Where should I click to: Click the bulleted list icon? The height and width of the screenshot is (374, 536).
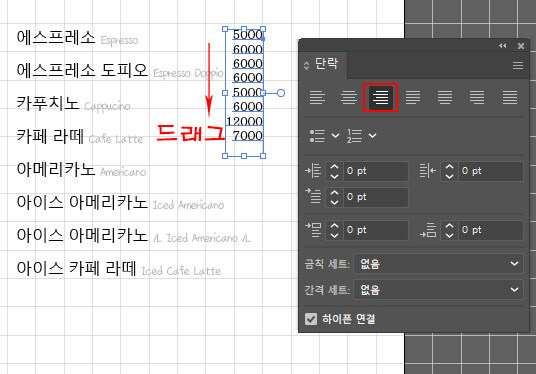pos(317,136)
